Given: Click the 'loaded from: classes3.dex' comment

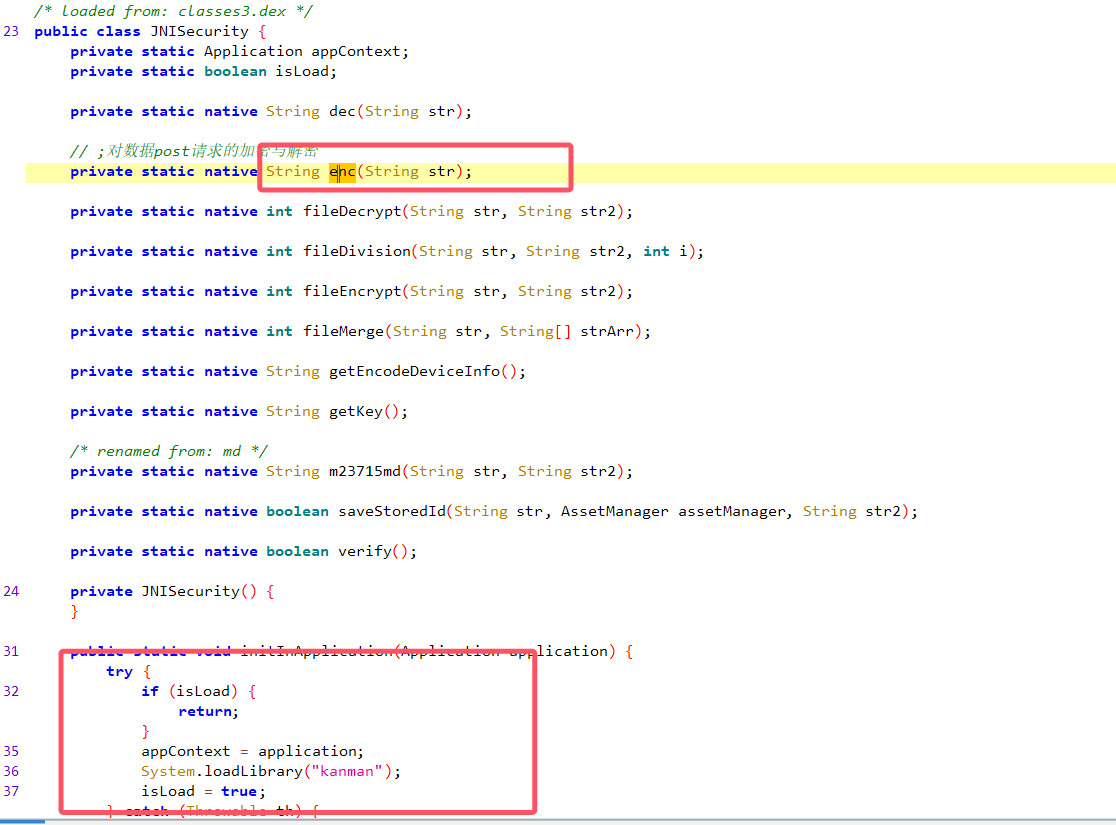Looking at the screenshot, I should pyautogui.click(x=173, y=11).
